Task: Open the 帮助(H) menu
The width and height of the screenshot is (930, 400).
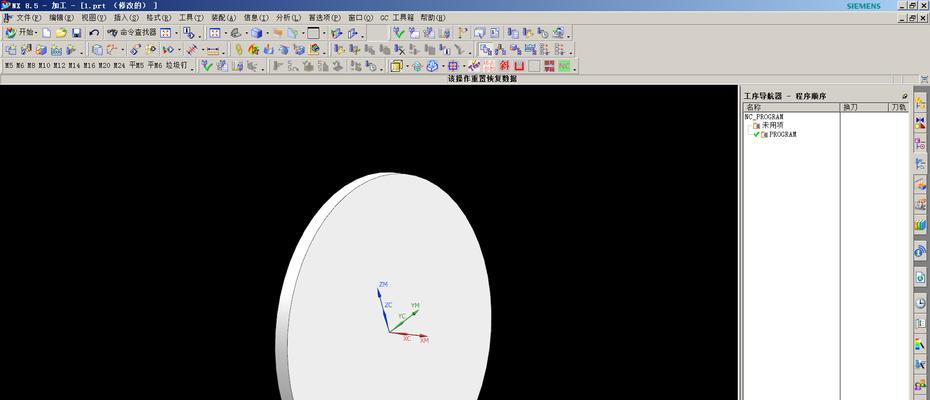Action: tap(433, 18)
